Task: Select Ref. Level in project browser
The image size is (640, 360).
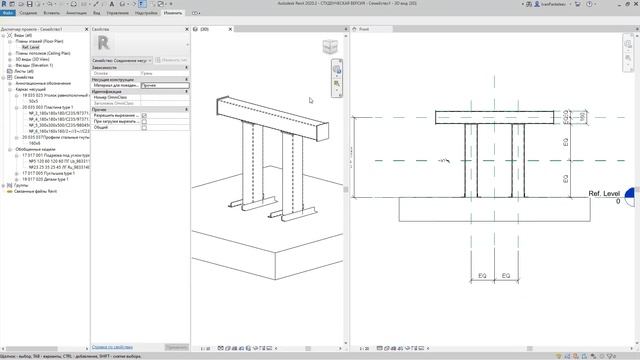Action: coord(31,47)
